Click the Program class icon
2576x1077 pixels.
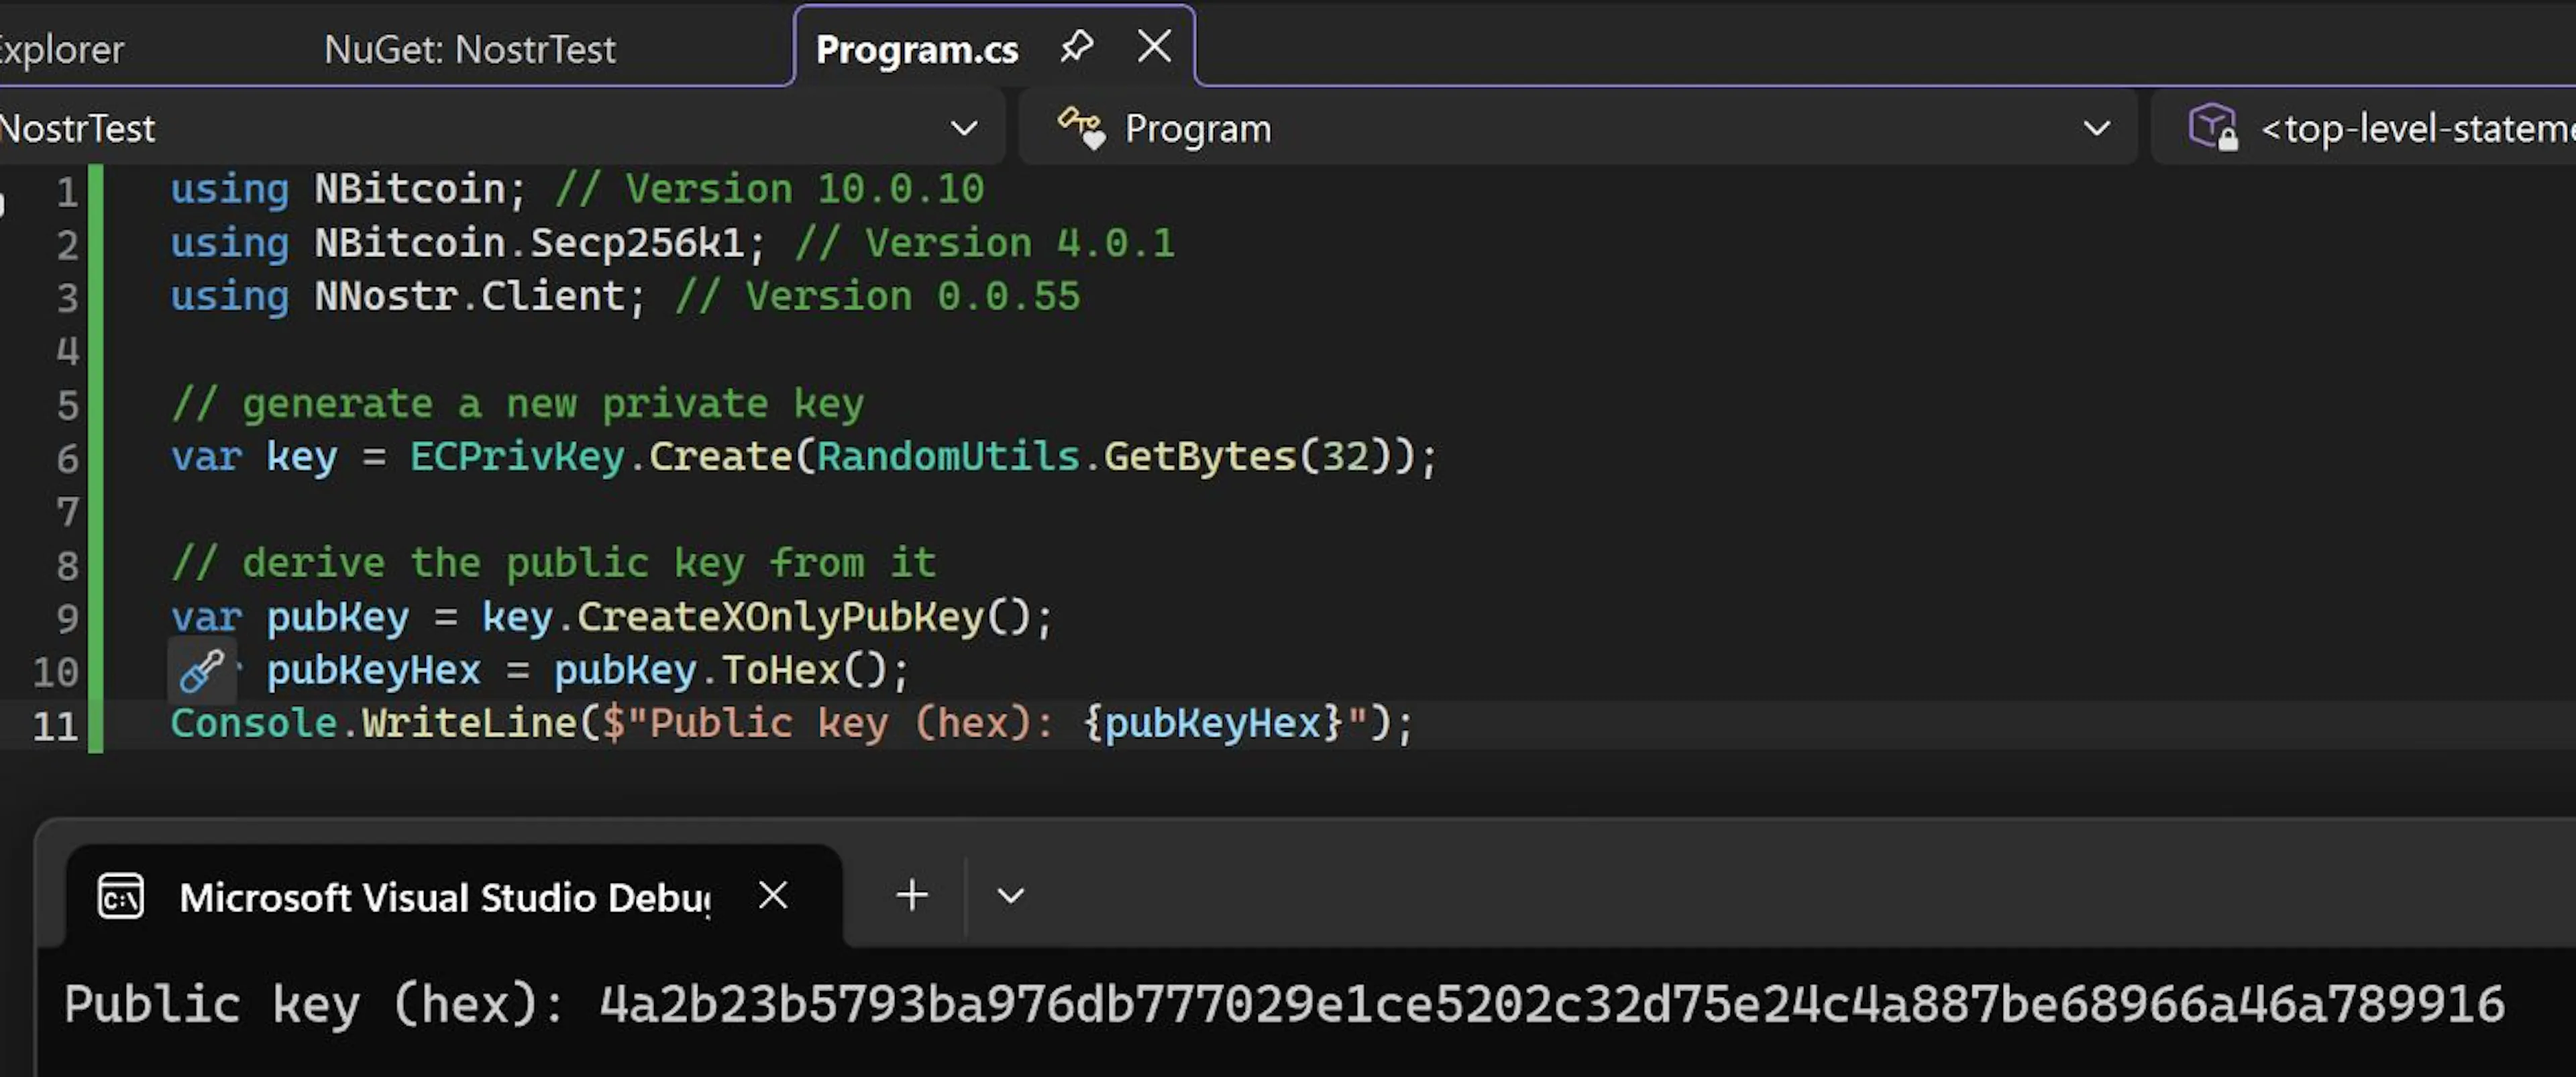tap(1081, 128)
